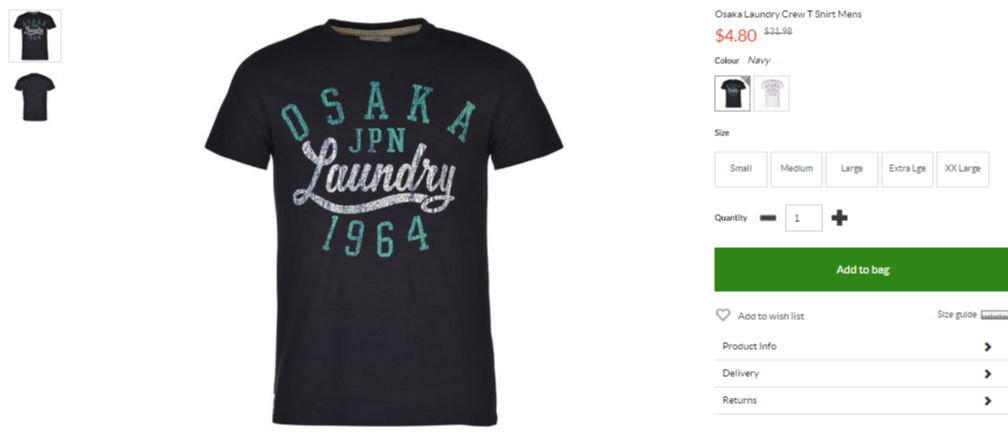Expand the Returns section
The width and height of the screenshot is (1008, 437).
coord(861,400)
